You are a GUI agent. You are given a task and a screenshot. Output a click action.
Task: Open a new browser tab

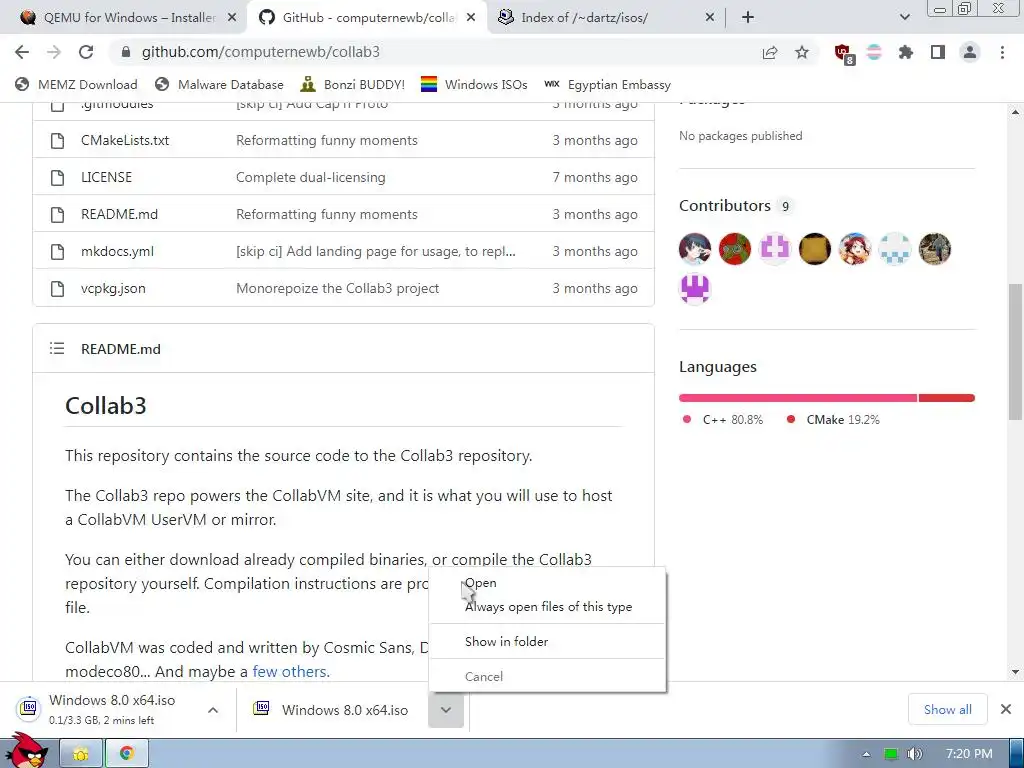point(748,18)
